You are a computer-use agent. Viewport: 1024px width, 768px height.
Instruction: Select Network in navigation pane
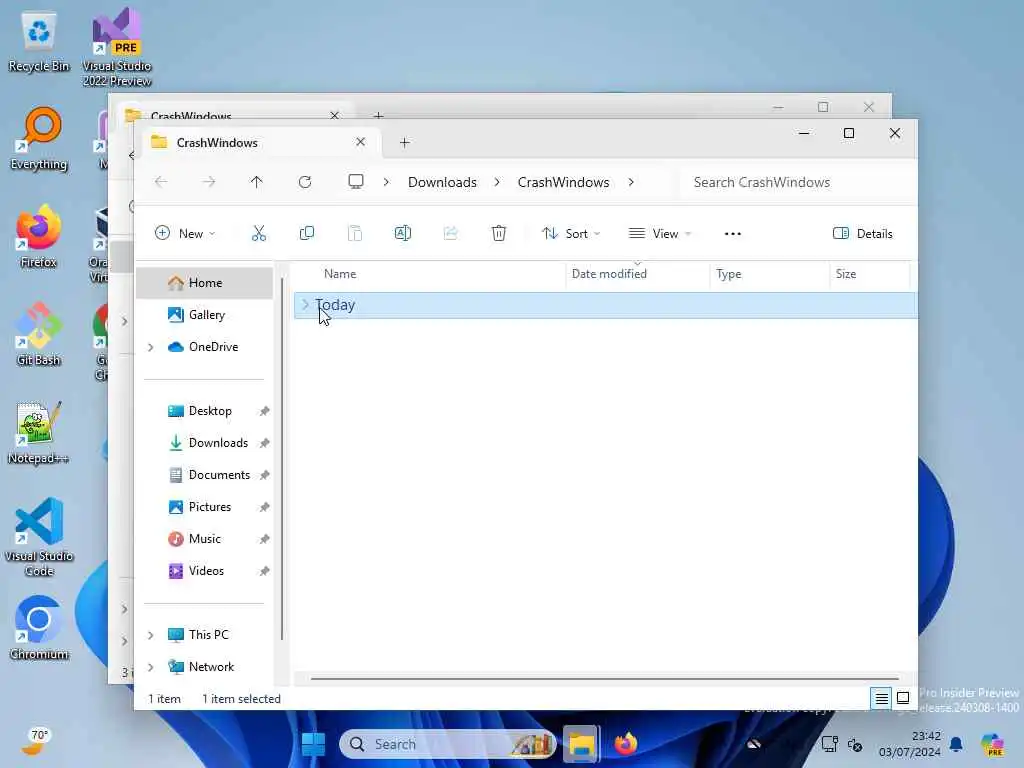[x=205, y=667]
